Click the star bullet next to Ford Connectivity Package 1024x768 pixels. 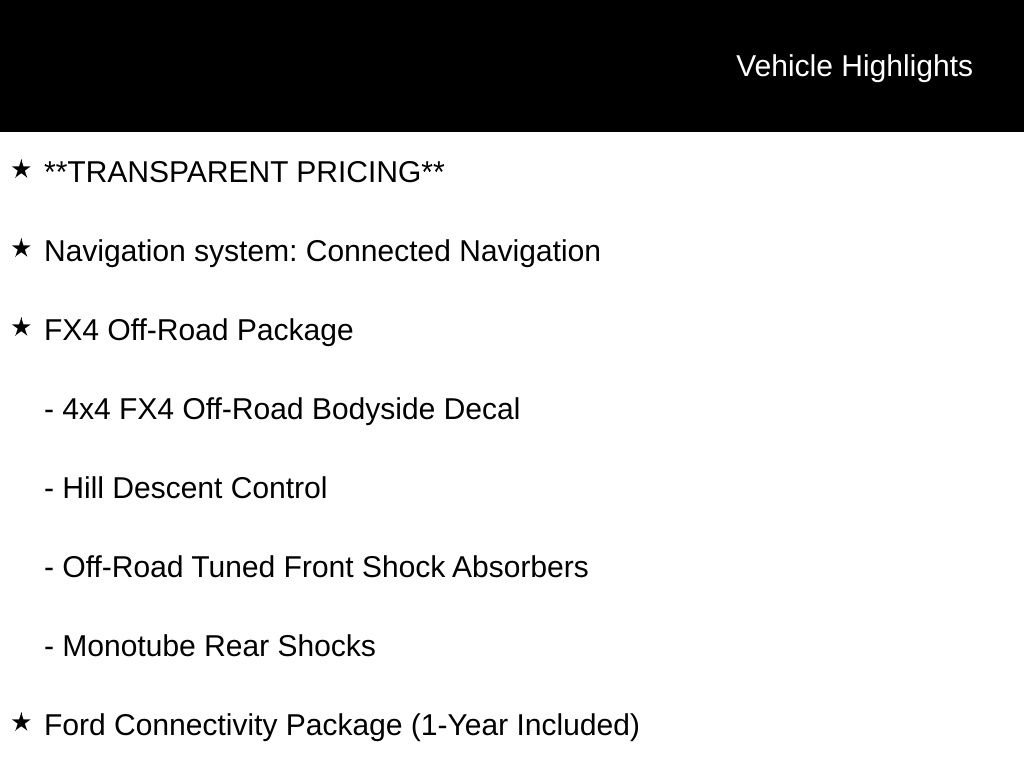21,722
